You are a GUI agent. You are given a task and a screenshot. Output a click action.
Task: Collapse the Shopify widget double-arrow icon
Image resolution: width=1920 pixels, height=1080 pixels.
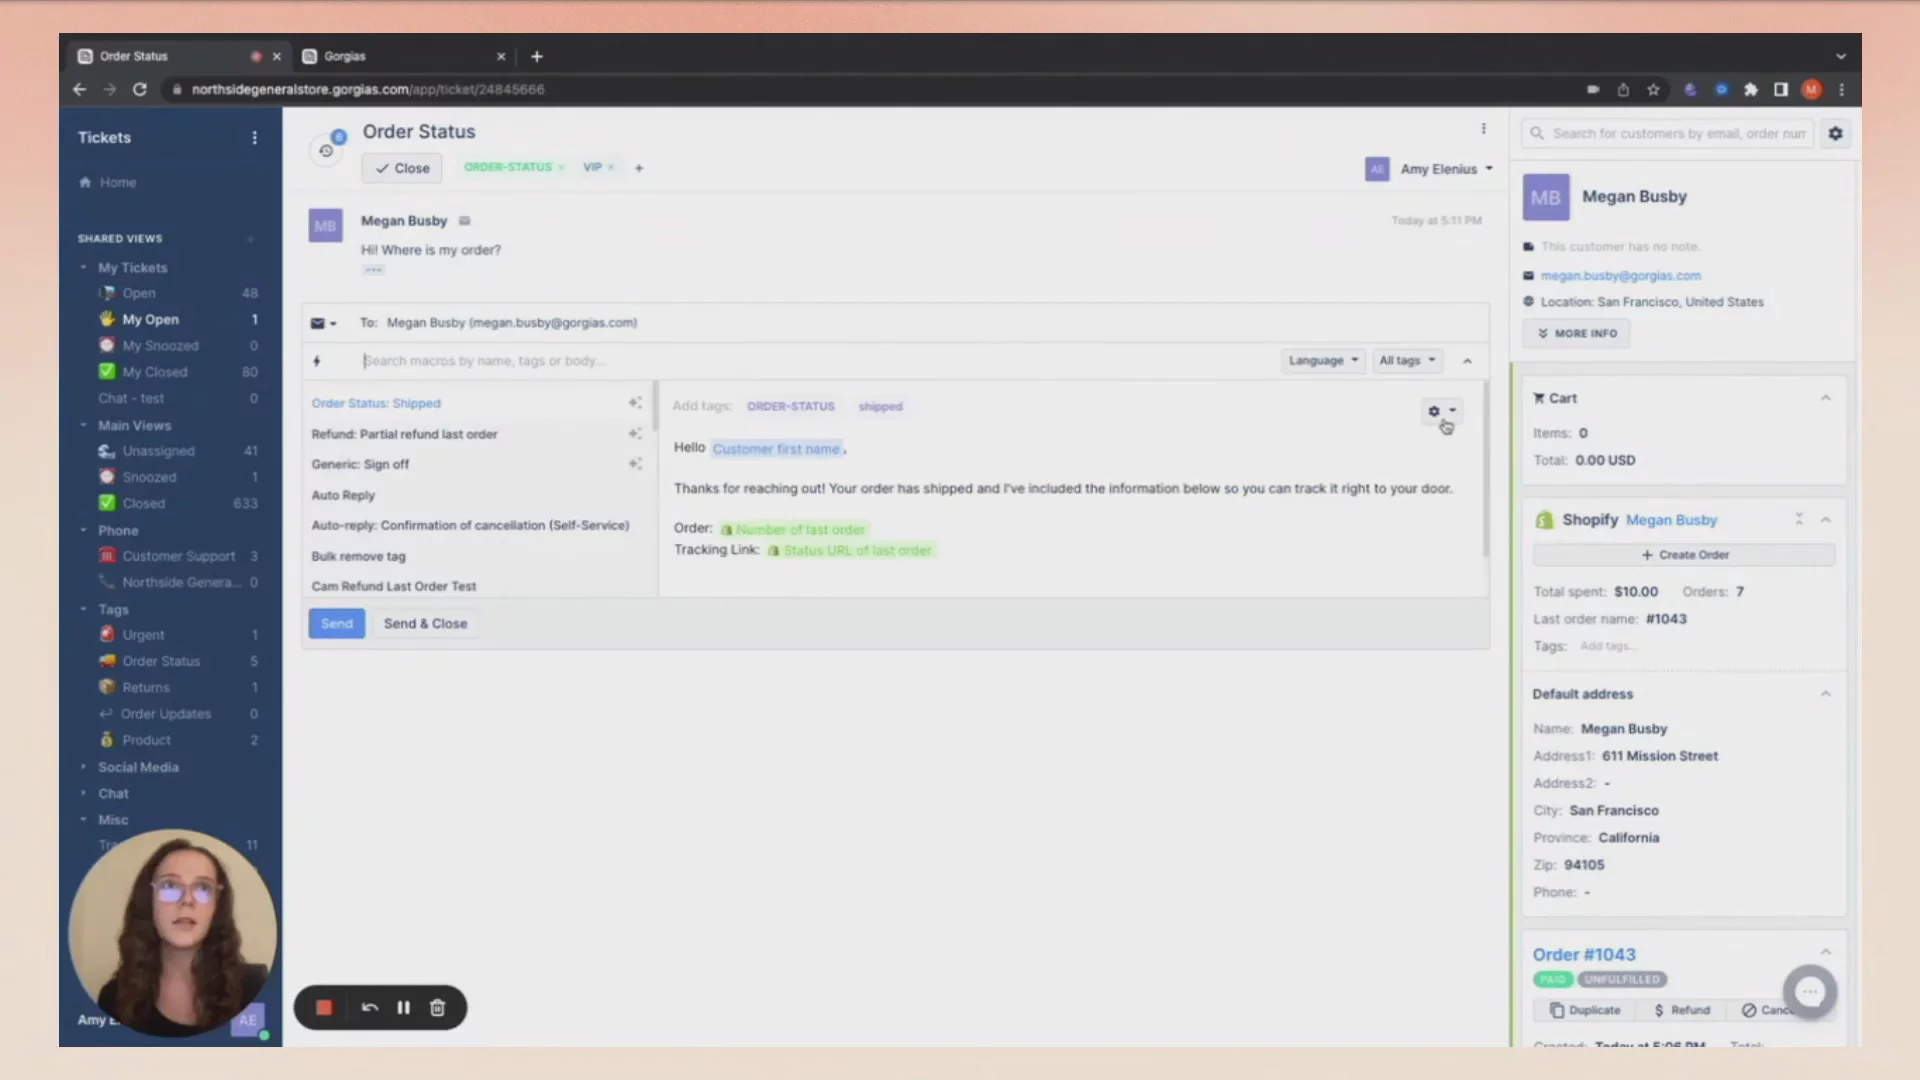click(x=1799, y=520)
